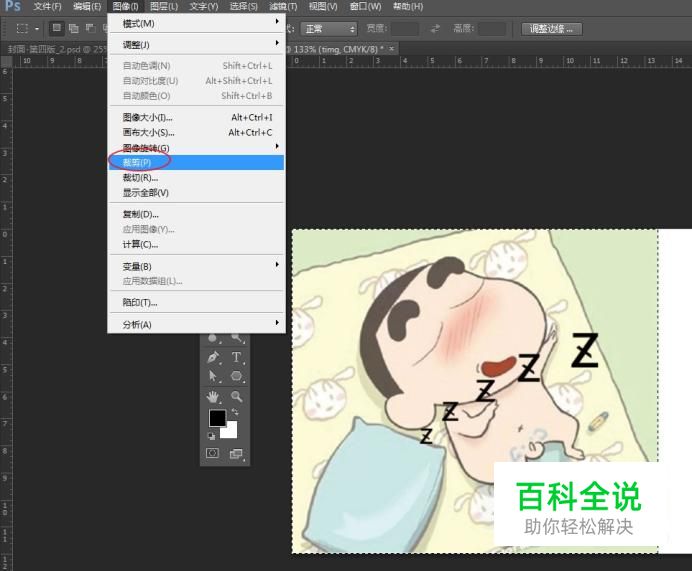692x571 pixels.
Task: Click the 自动色调(N) menu entry
Action: click(196, 66)
